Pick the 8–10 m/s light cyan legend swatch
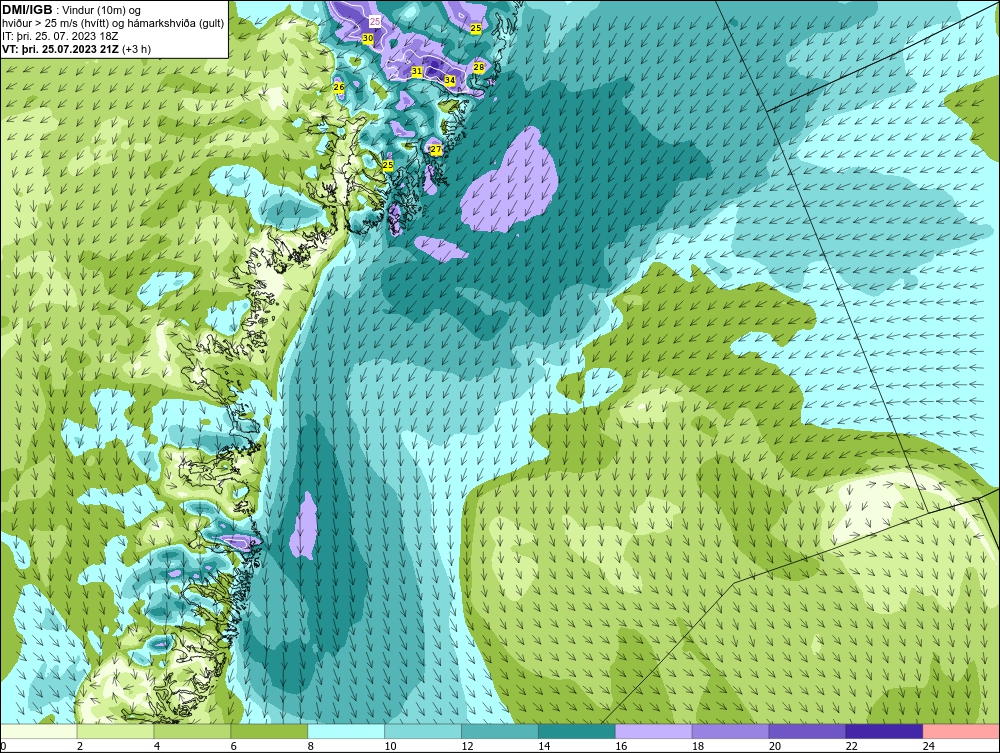This screenshot has height=753, width=1000. pos(346,731)
